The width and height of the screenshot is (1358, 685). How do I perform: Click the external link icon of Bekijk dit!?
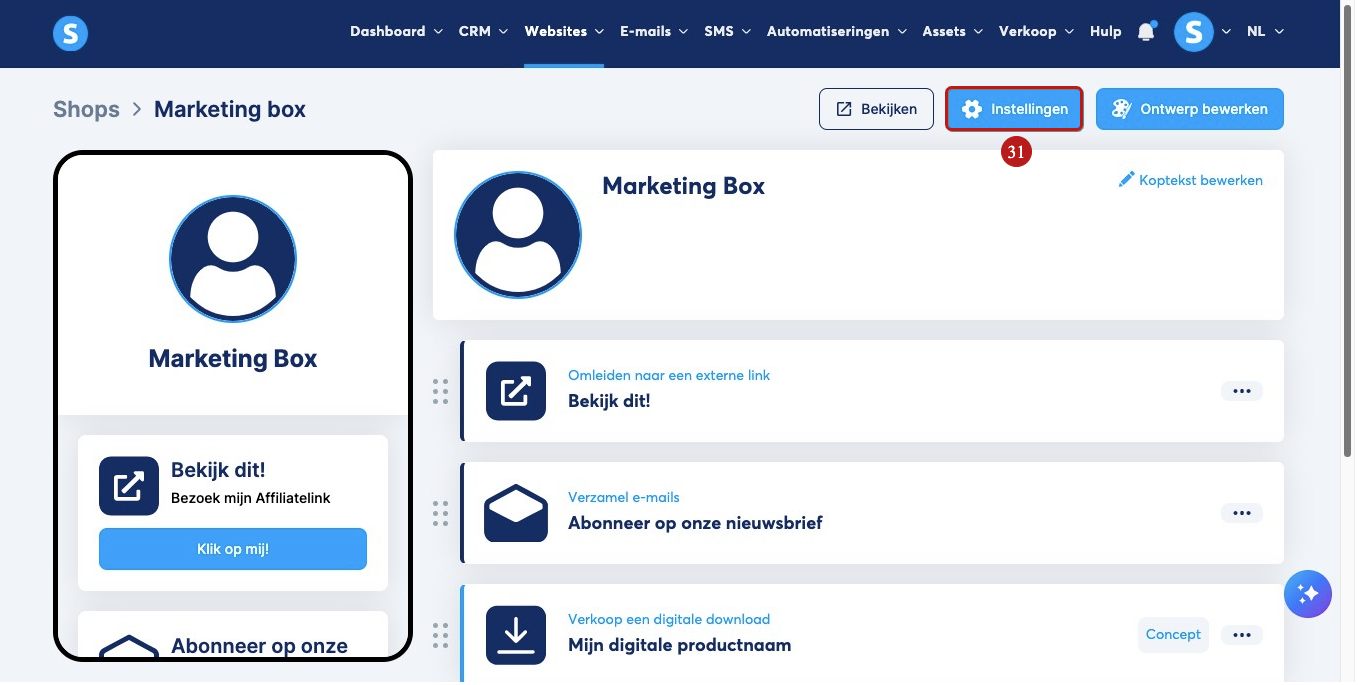[516, 391]
